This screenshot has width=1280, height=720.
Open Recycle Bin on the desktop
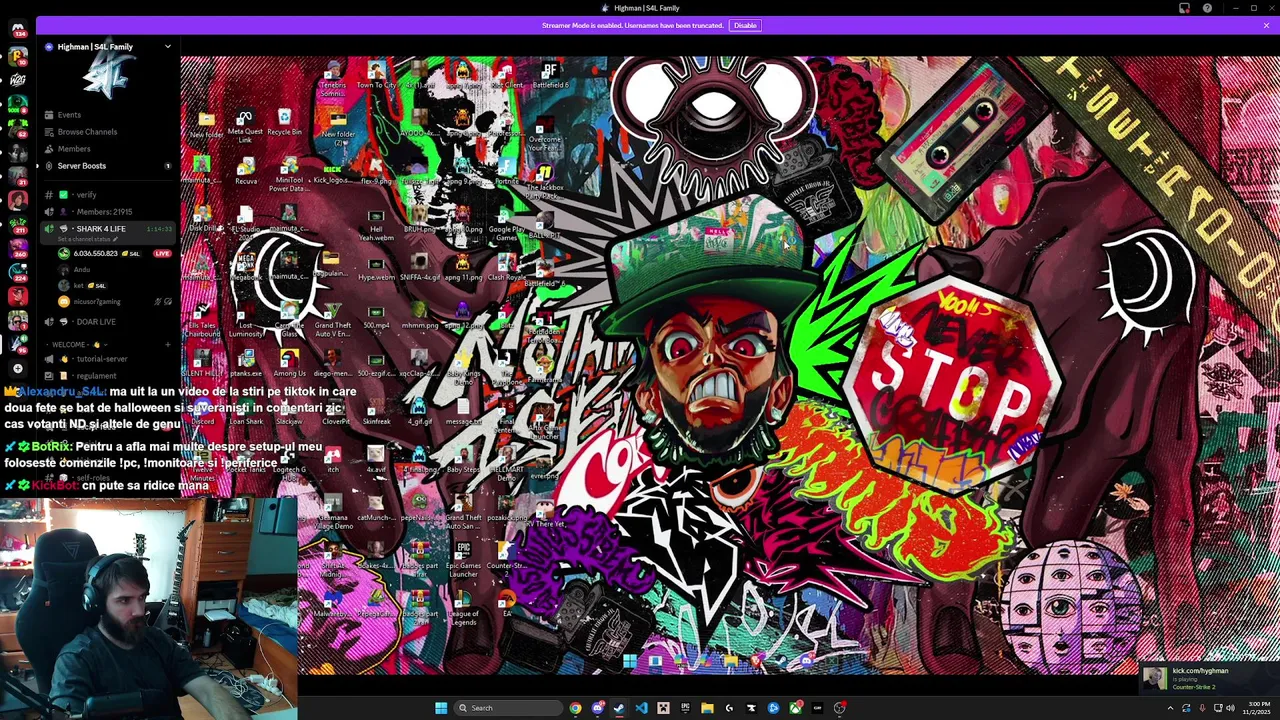point(284,123)
